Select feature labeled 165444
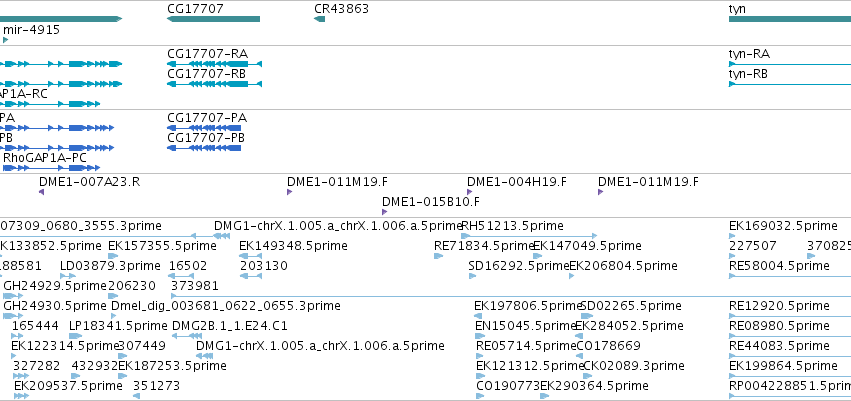Screen dimensions: 851x401 pos(35,326)
